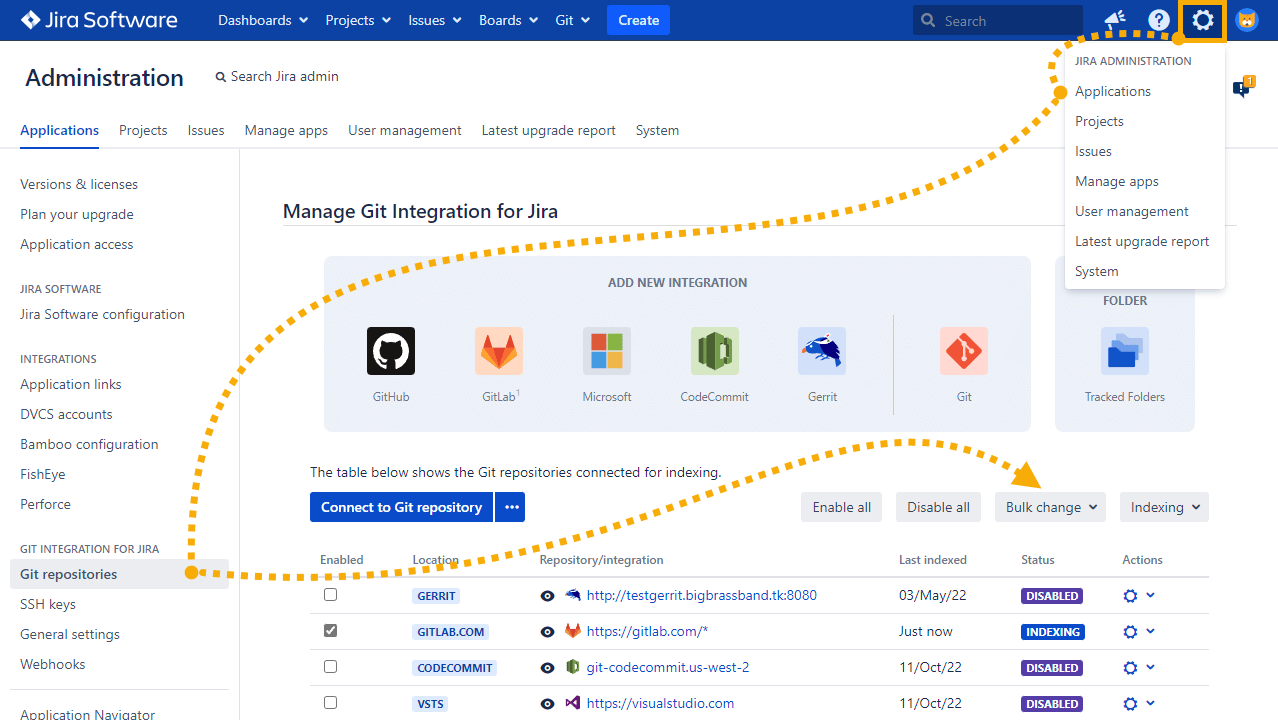Image resolution: width=1278 pixels, height=720 pixels.
Task: Uncheck the GITLAB.COM repository checkbox
Action: 330,631
